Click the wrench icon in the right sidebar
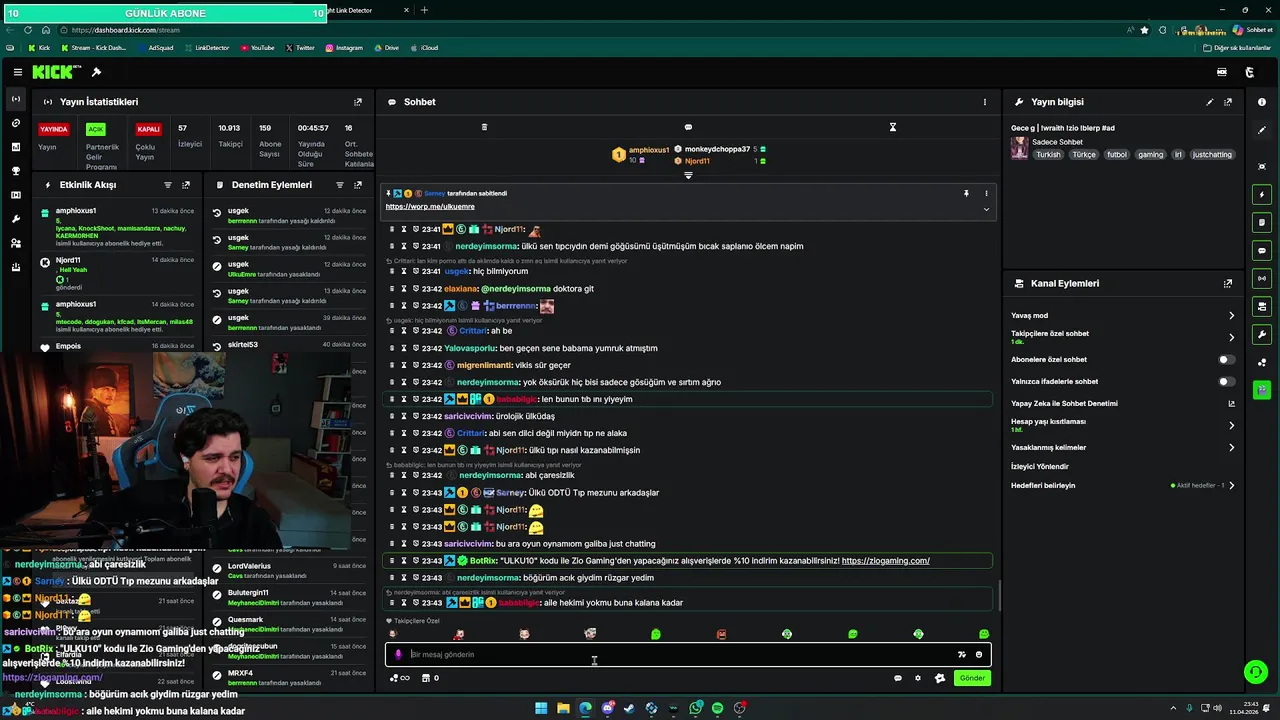The height and width of the screenshot is (720, 1280). click(x=1262, y=334)
